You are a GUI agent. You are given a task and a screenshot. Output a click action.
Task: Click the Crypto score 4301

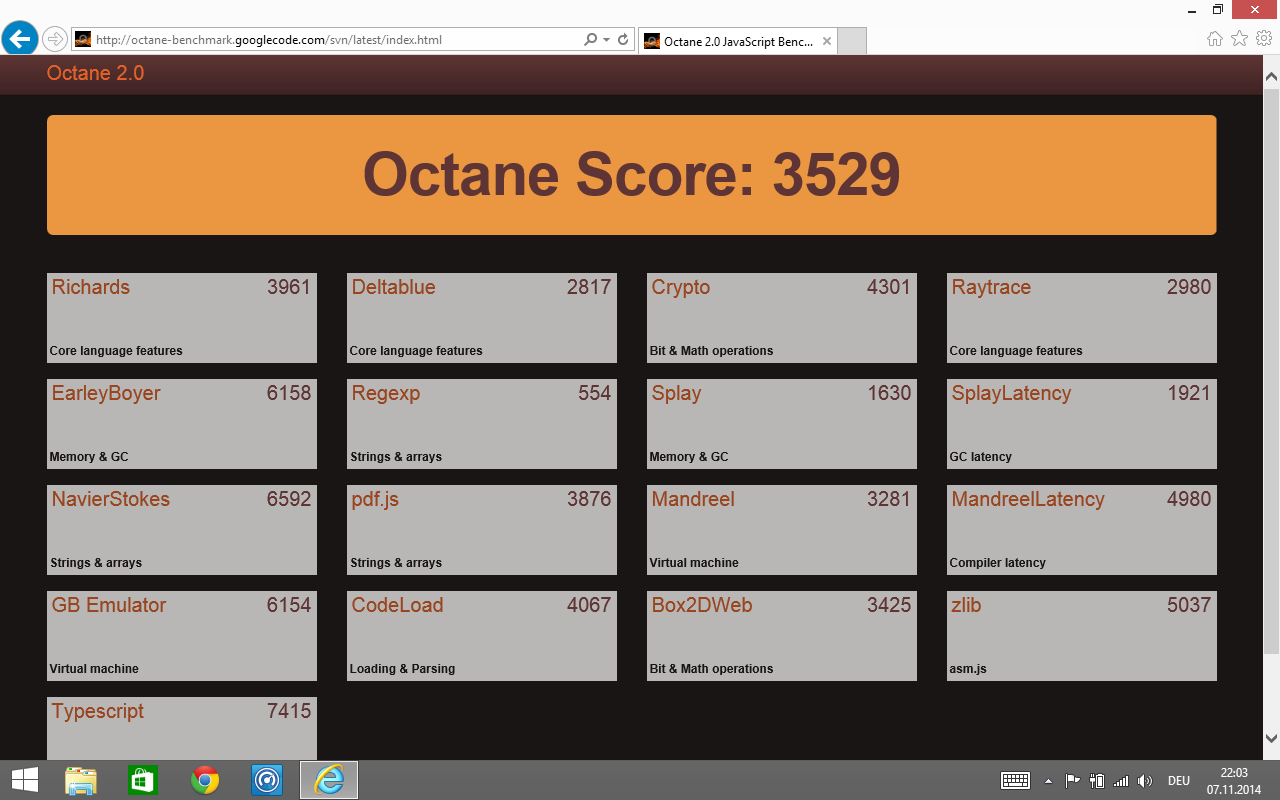889,287
